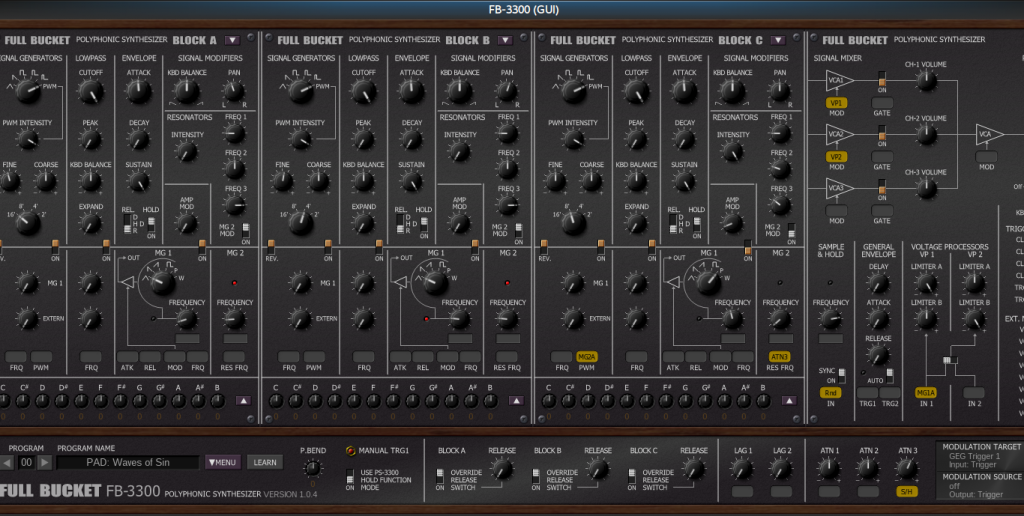The height and width of the screenshot is (516, 1024).
Task: Click the empty MOD slot below VCA3
Action: tap(837, 210)
